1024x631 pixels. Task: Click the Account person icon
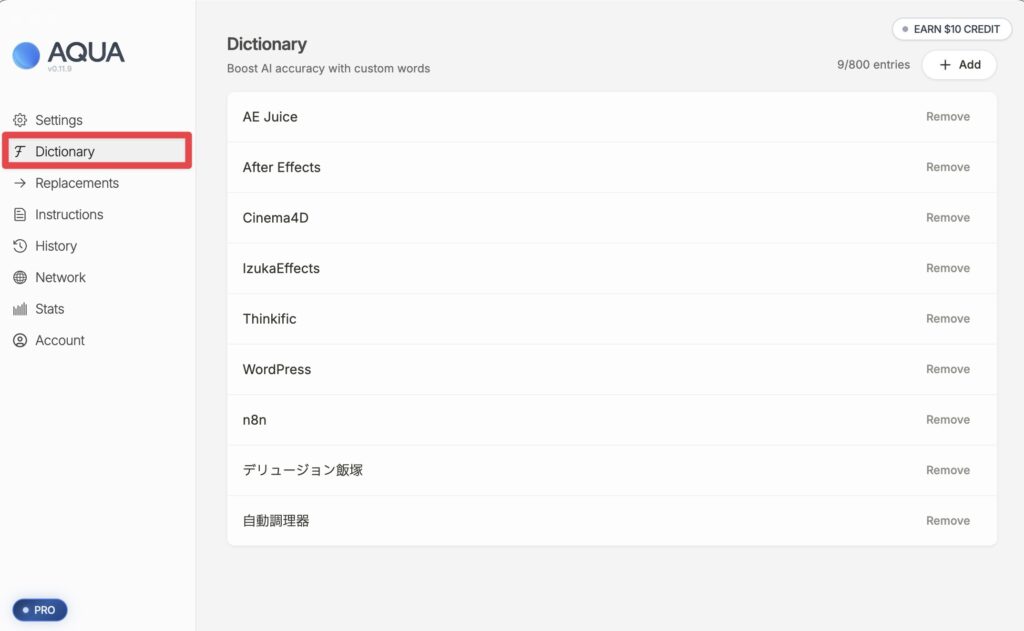click(20, 341)
